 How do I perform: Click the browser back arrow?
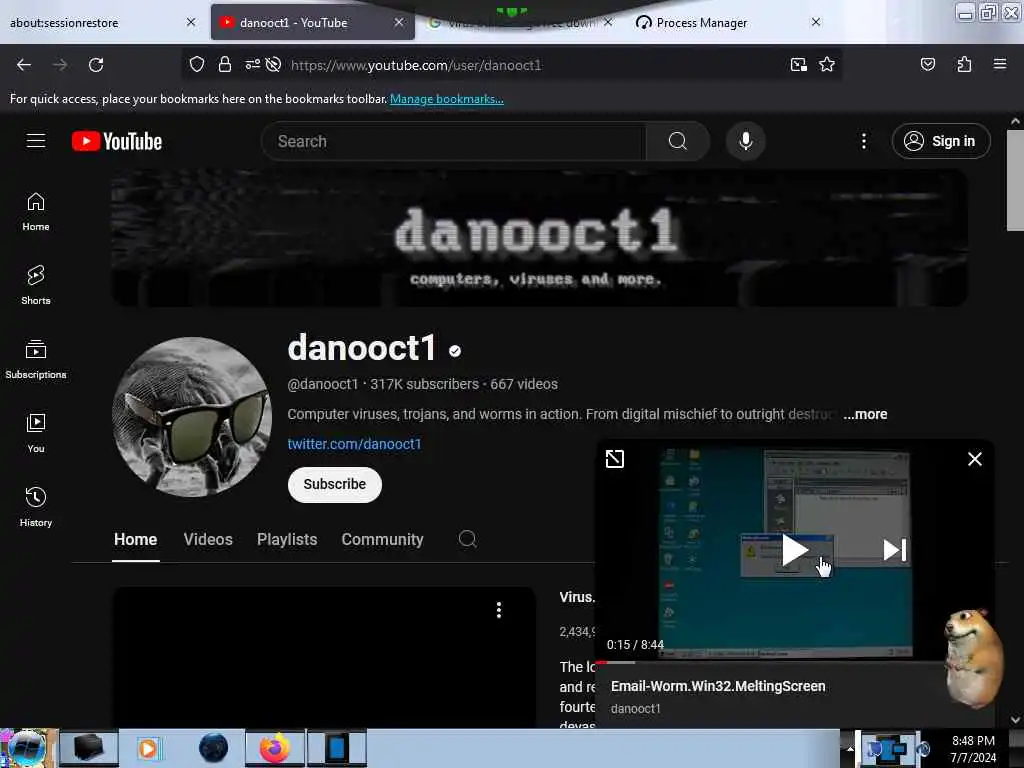tap(24, 65)
